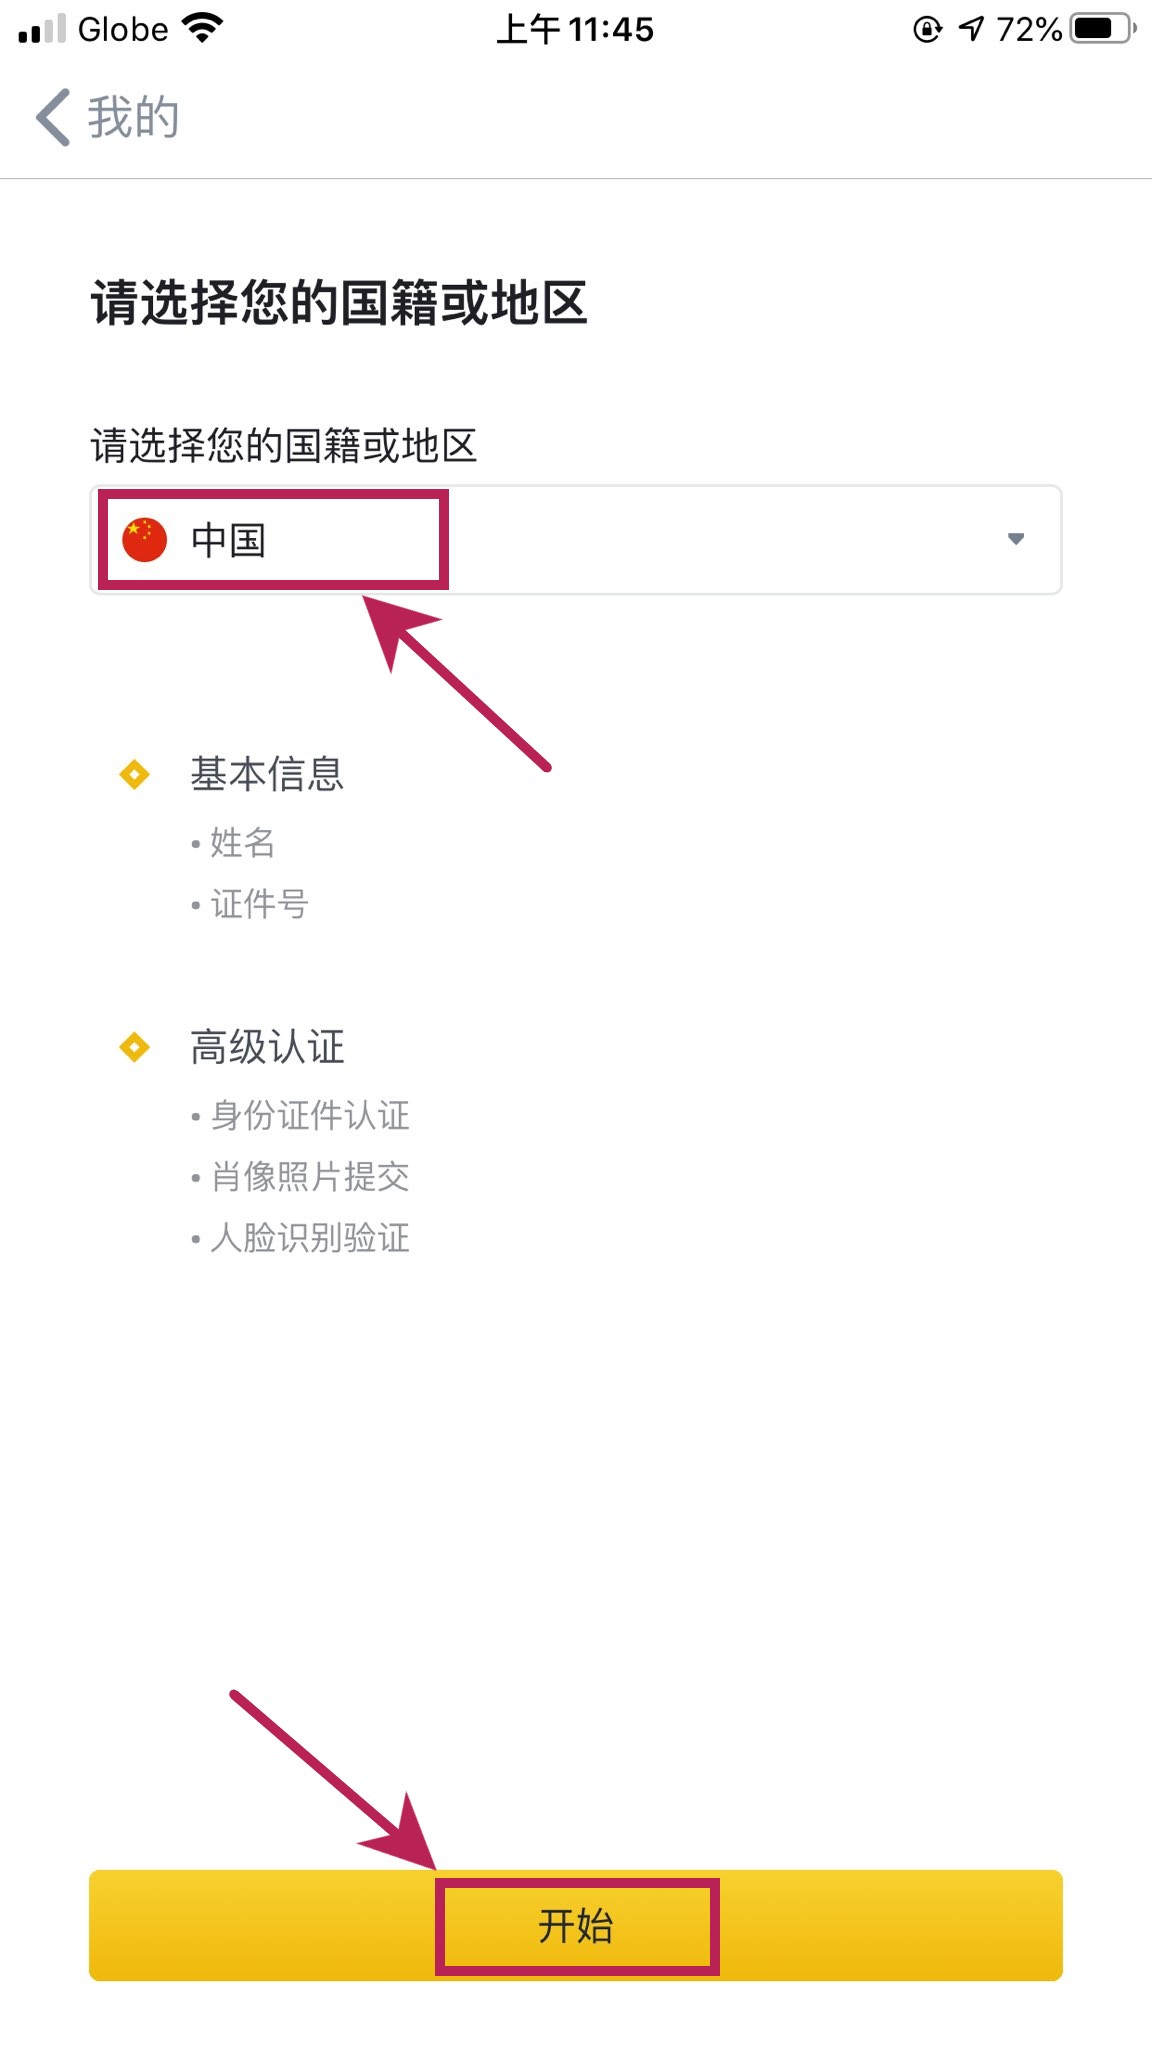The image size is (1152, 2048).
Task: Tap the 证件号 list item
Action: point(259,904)
